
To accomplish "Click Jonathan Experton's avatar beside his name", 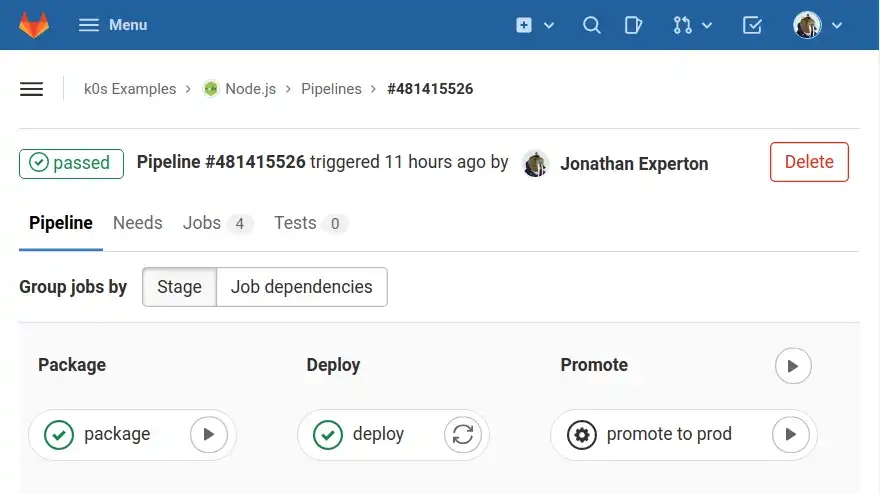I will click(535, 163).
